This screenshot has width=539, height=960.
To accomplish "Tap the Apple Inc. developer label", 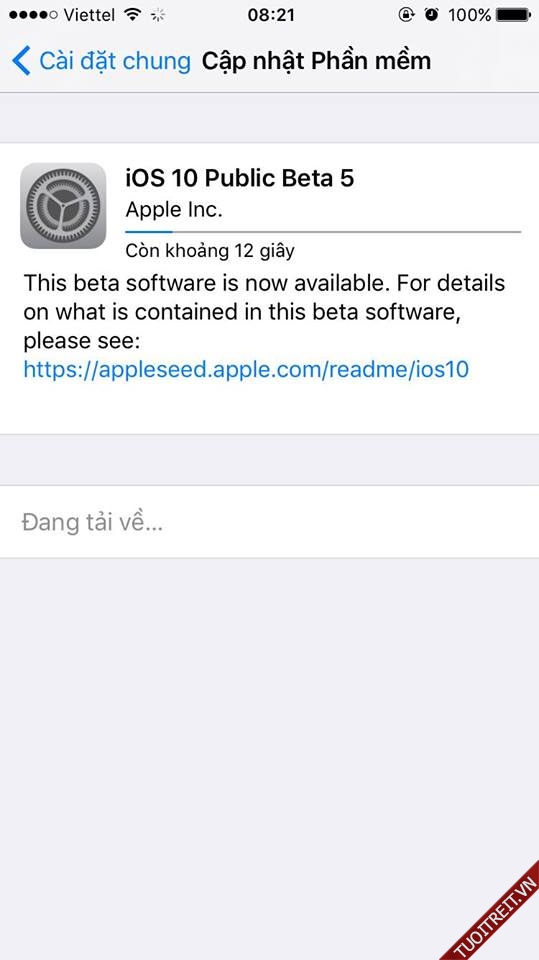I will point(174,210).
